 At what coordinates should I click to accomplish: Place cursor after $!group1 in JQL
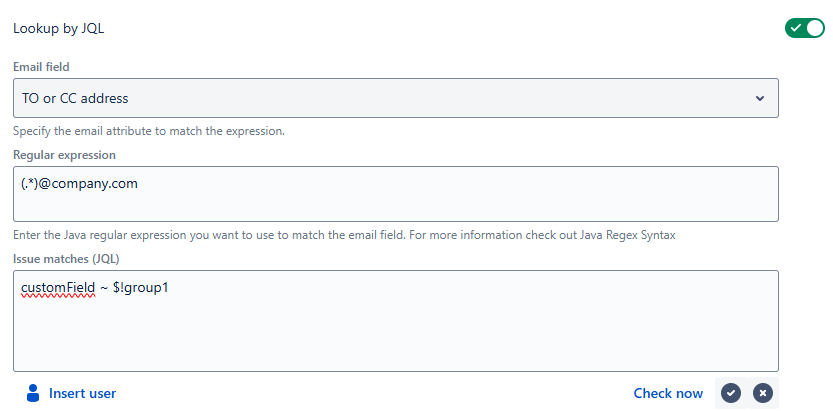tap(169, 288)
